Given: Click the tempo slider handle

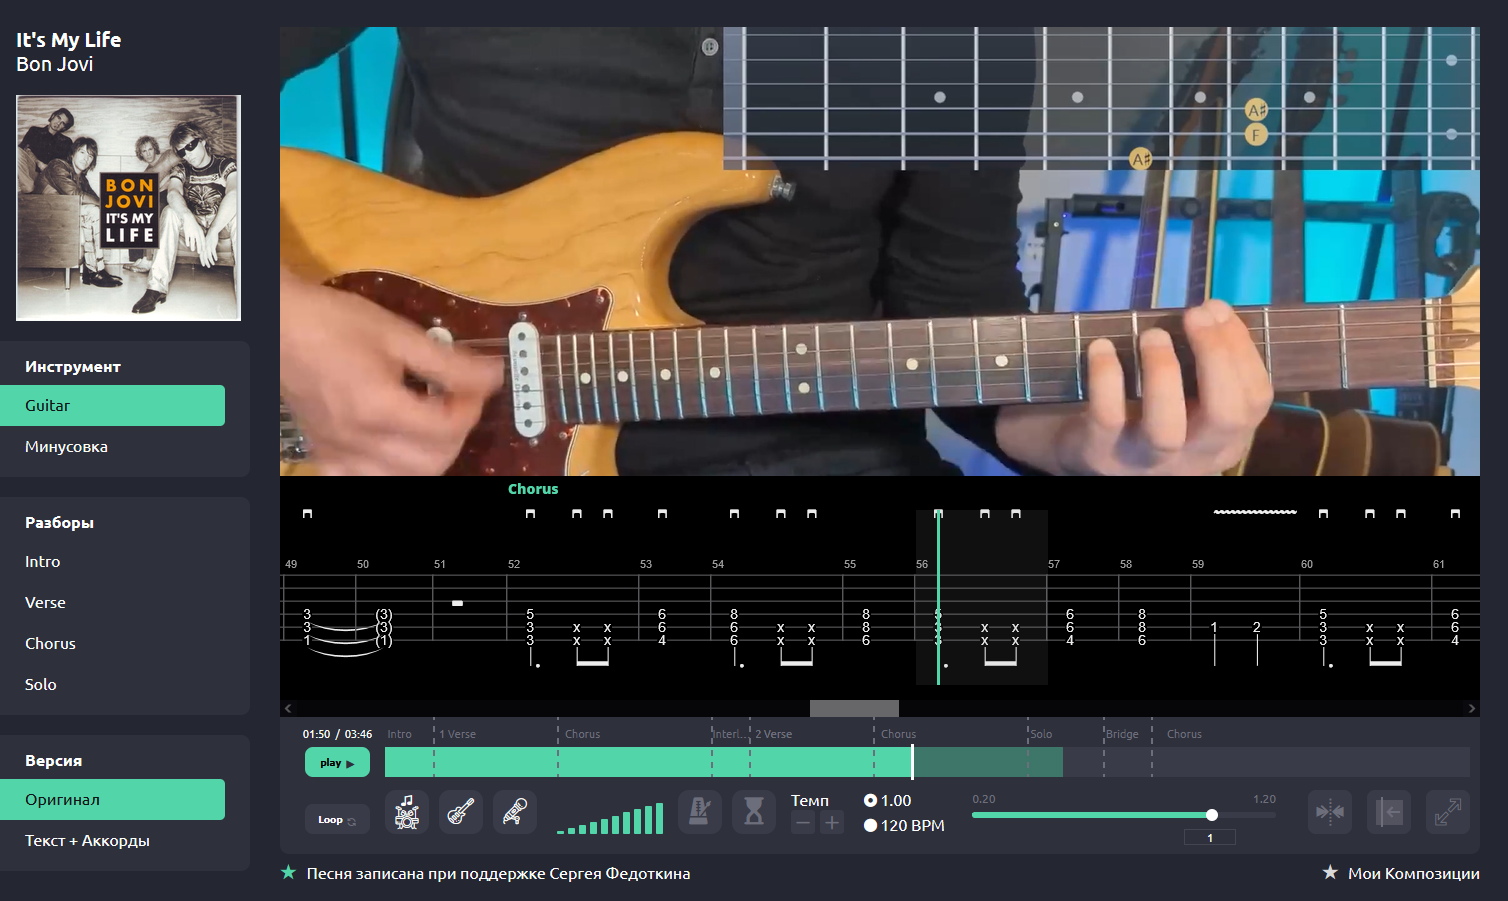Looking at the screenshot, I should tap(1212, 815).
